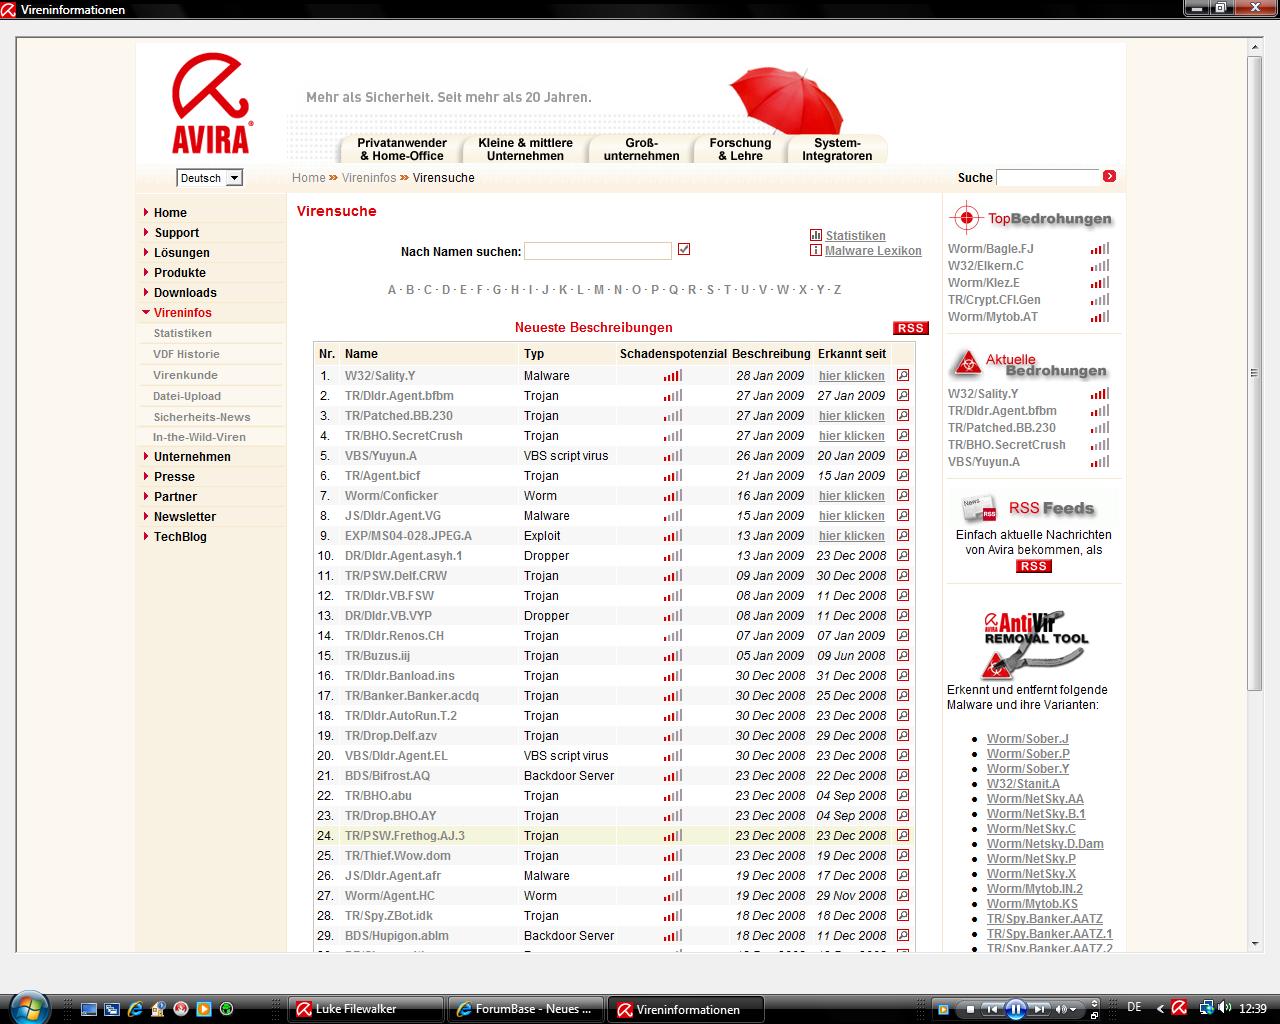Click the Internet Explorer quick launch icon
Screen dimensions: 1280x1024
(x=135, y=1009)
